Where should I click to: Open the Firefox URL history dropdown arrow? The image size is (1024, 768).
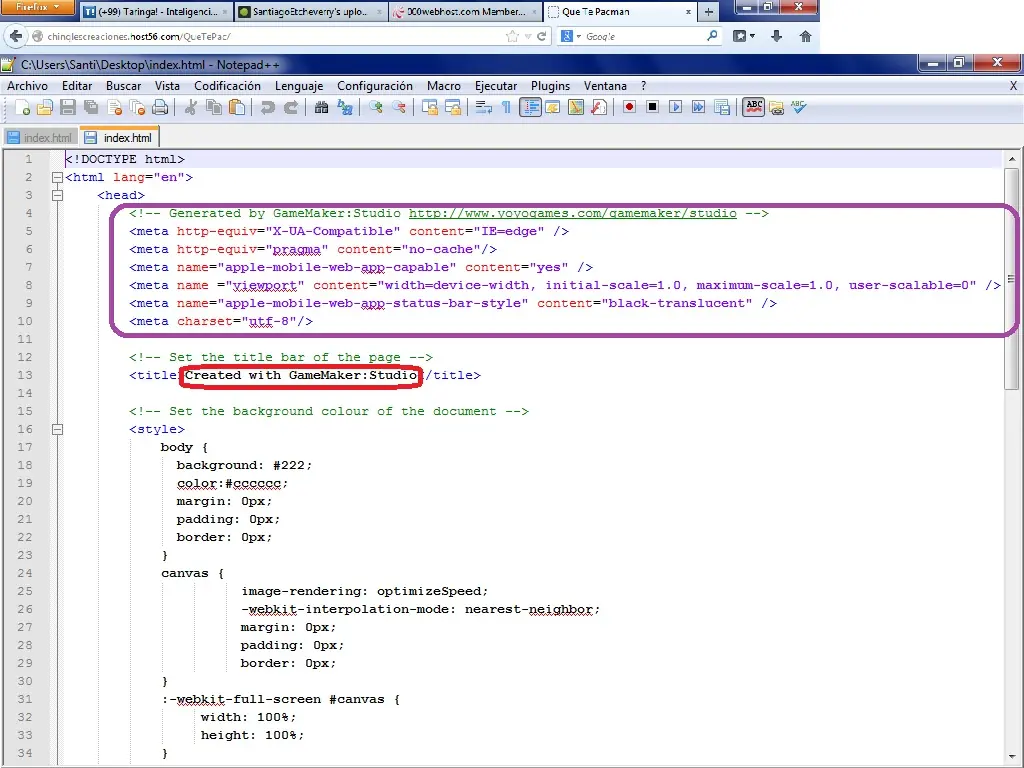[528, 37]
